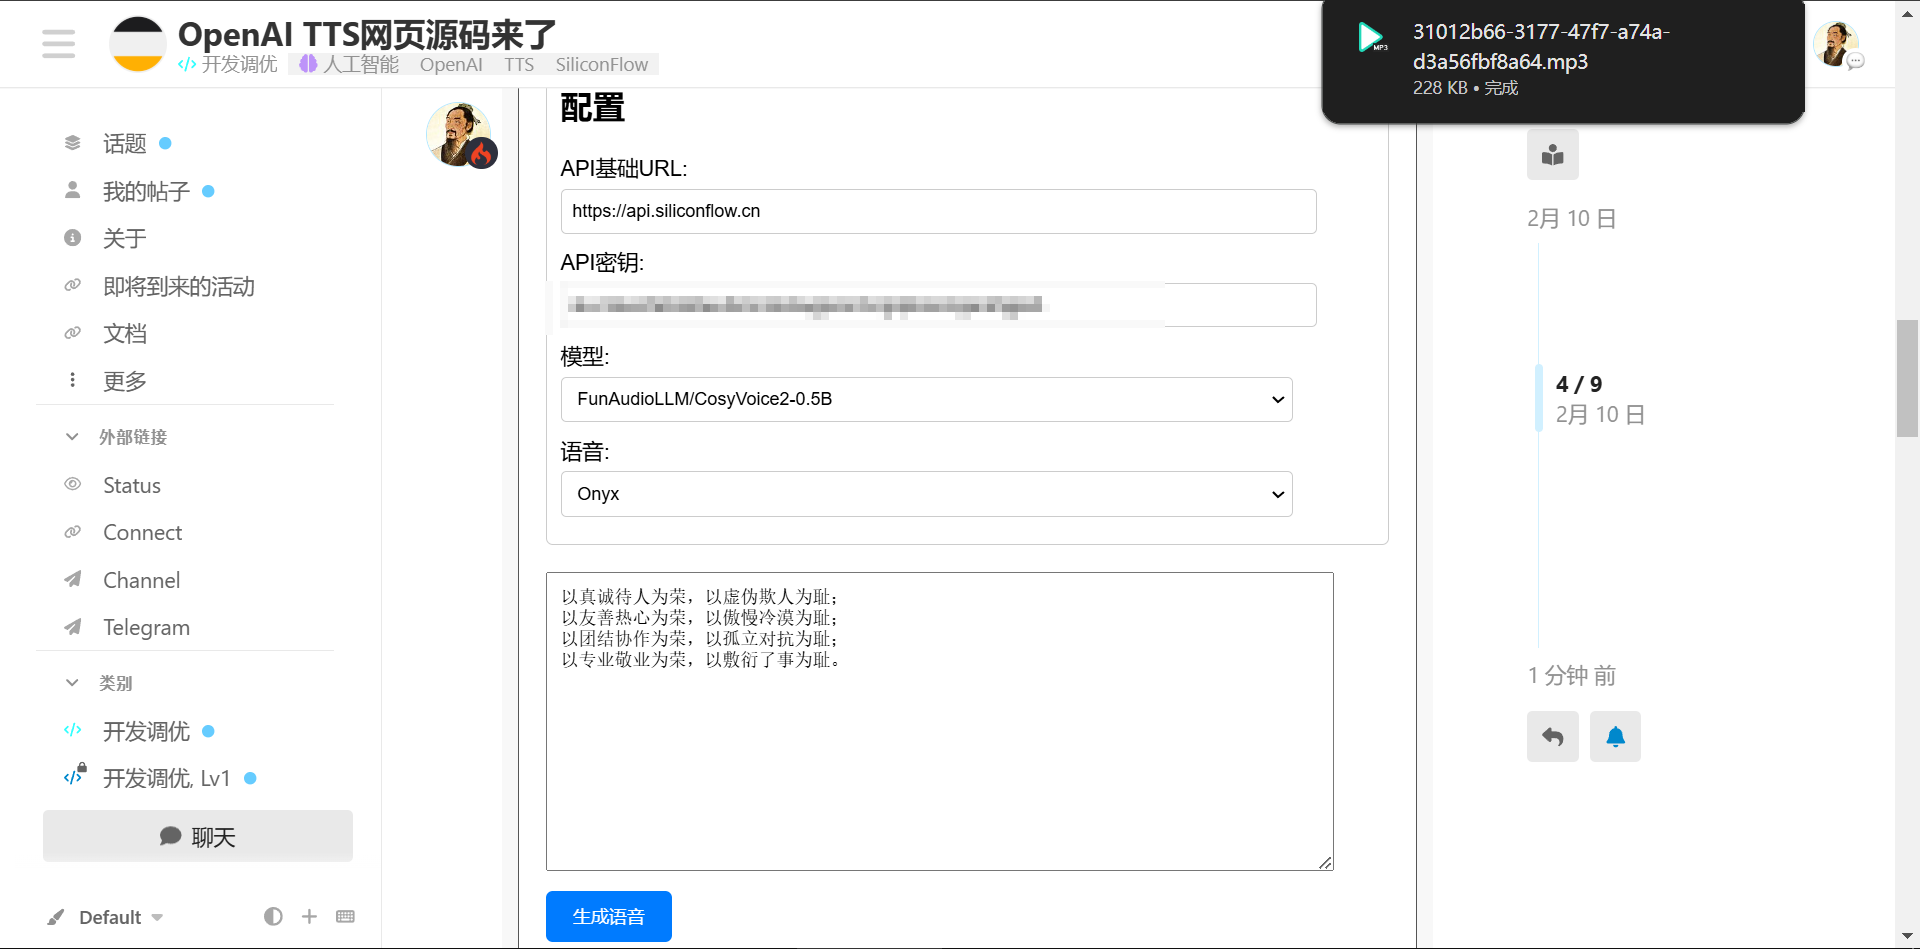
Task: Click the site logo in header
Action: pos(137,44)
